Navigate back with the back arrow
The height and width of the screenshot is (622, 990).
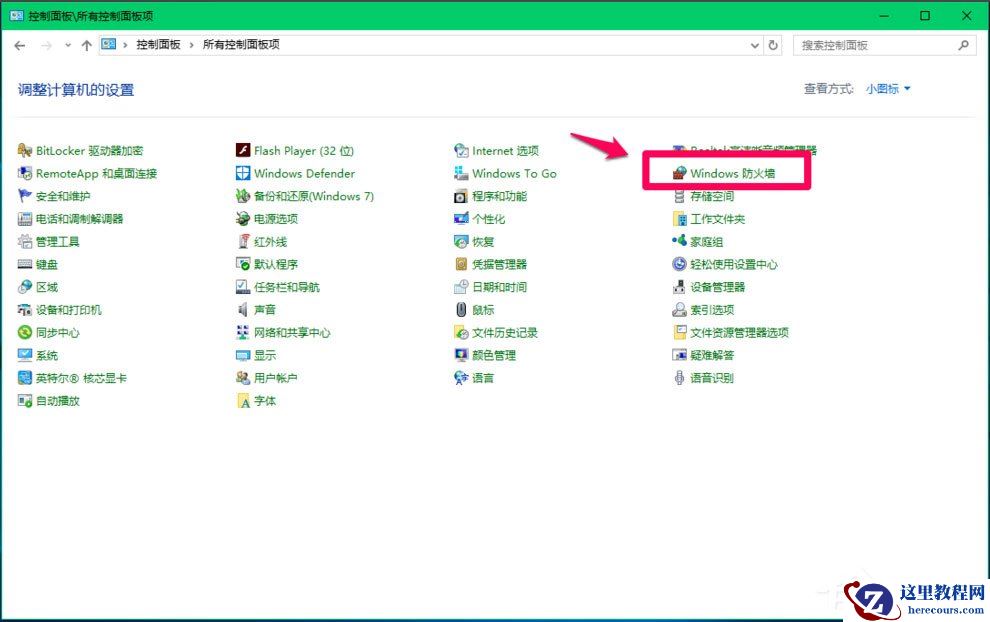click(x=18, y=44)
